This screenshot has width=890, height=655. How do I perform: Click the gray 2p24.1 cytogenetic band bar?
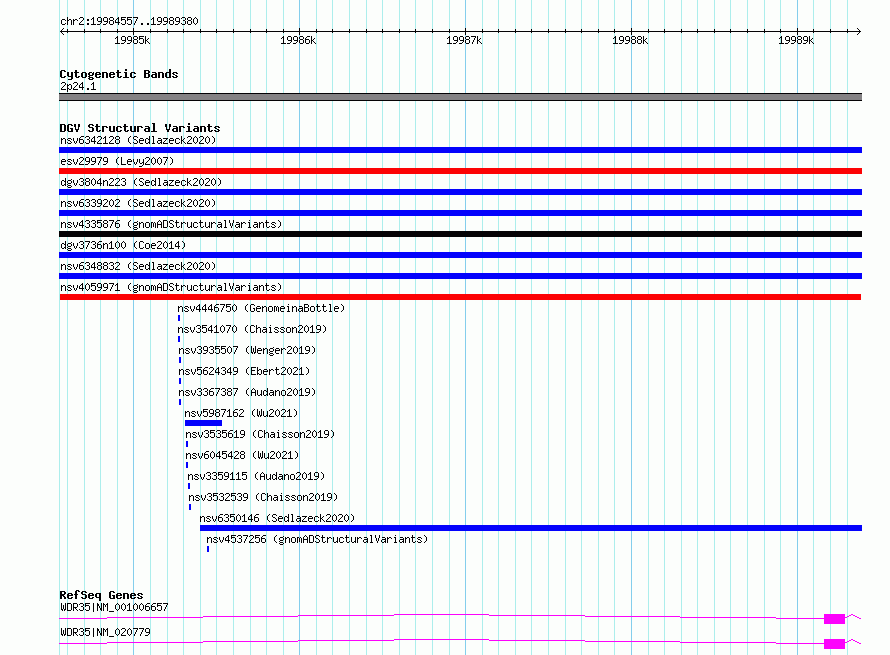460,97
